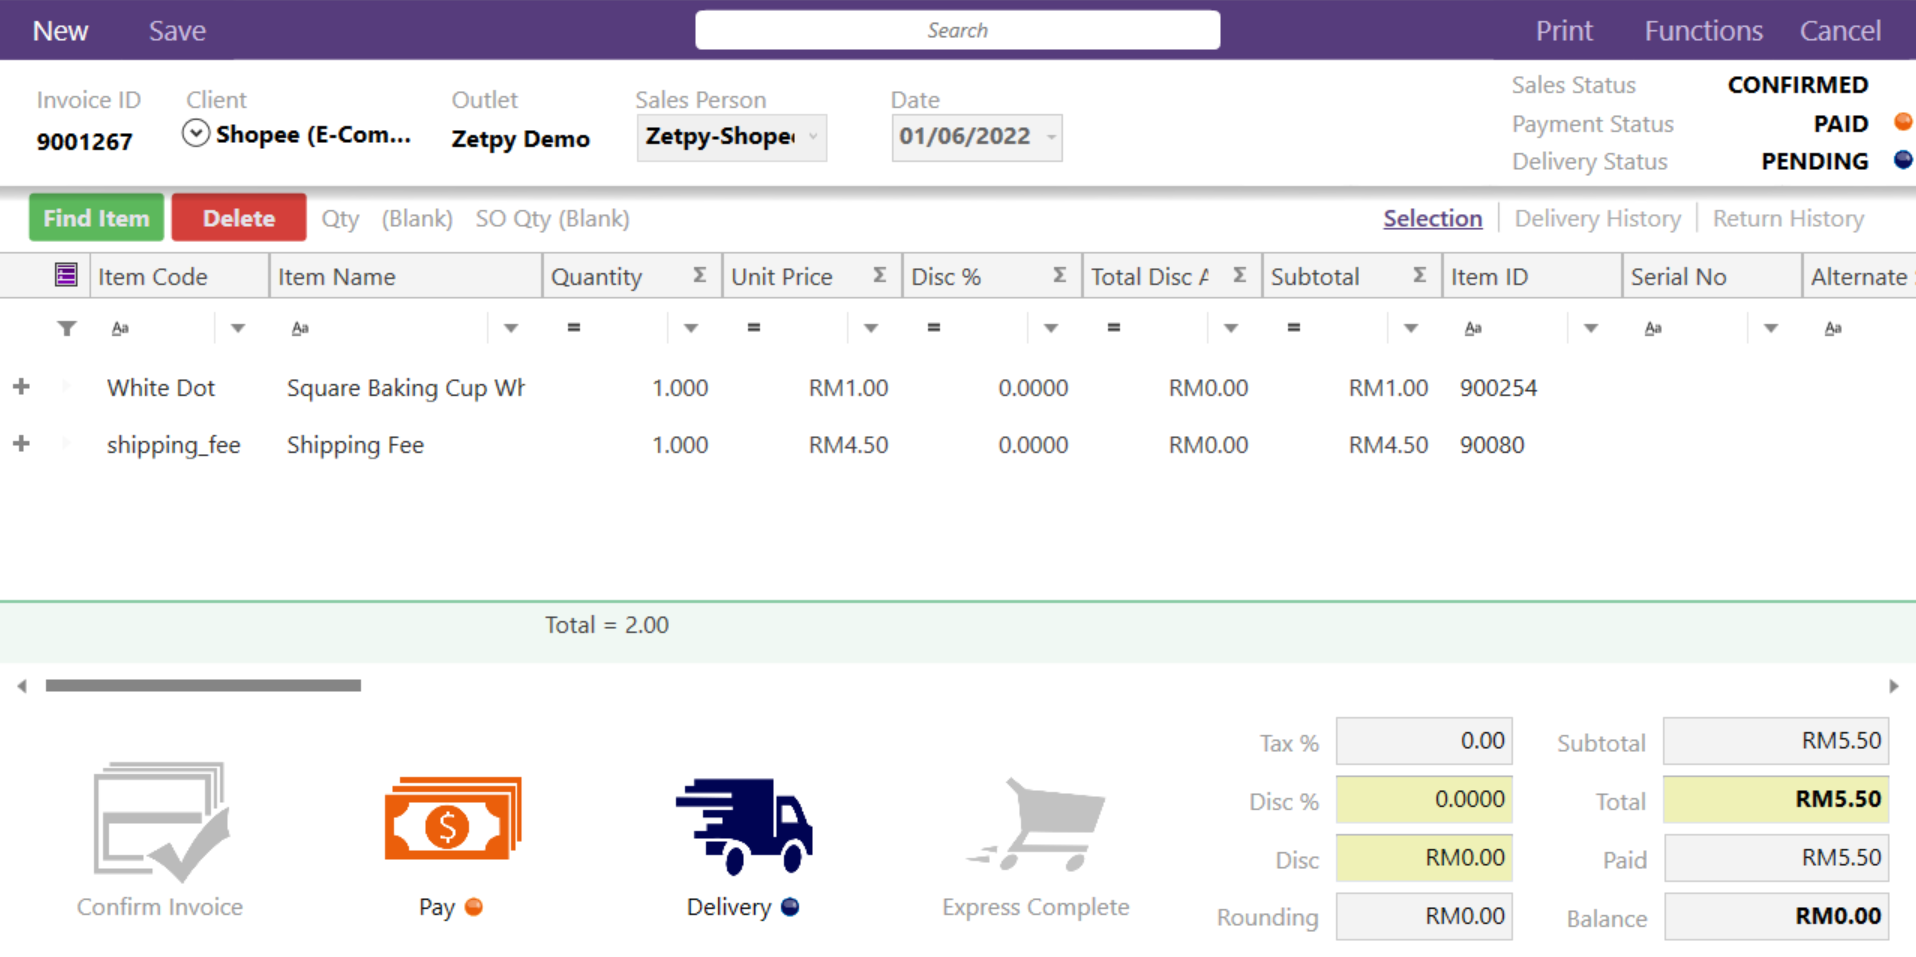1916x957 pixels.
Task: Click sigma icon on Disc % column
Action: pos(1060,275)
